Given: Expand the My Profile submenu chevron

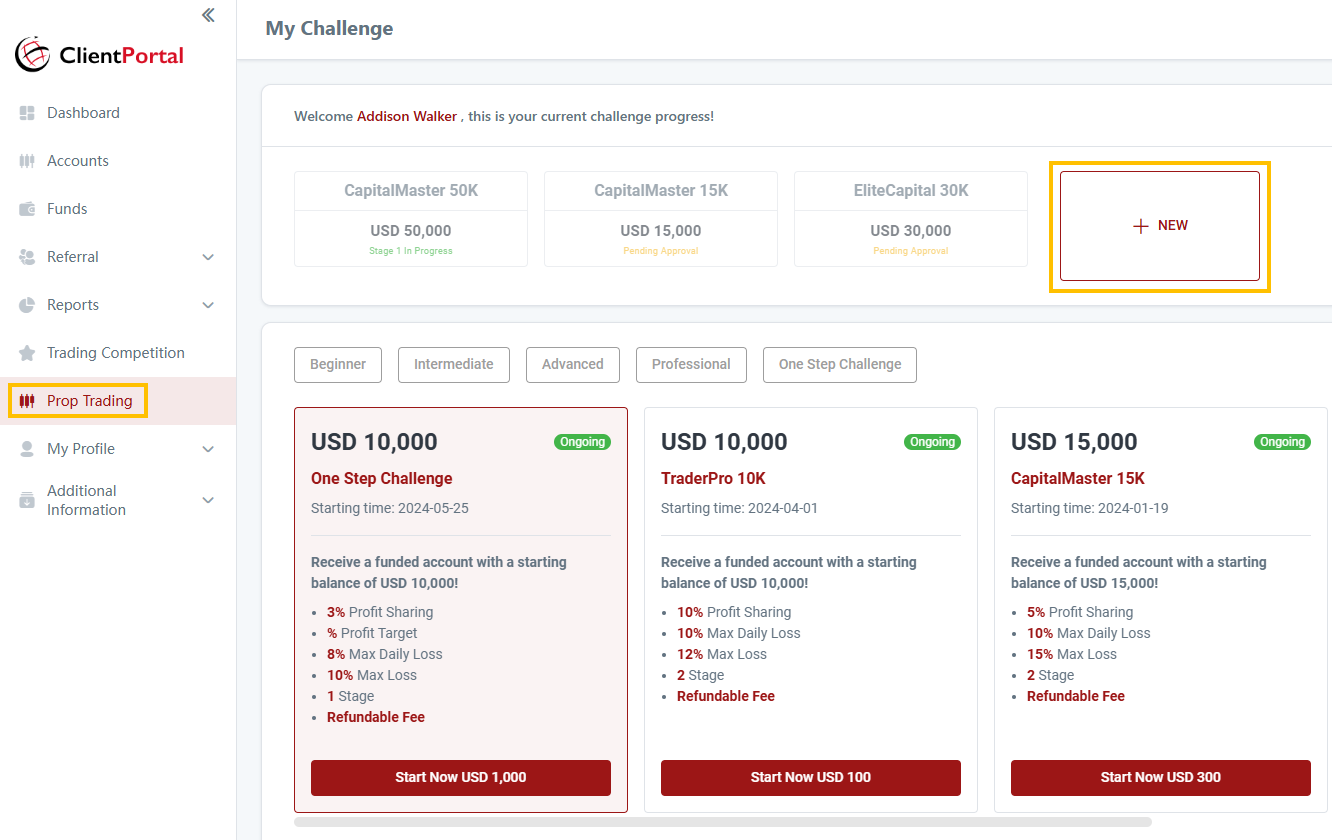Looking at the screenshot, I should (208, 449).
